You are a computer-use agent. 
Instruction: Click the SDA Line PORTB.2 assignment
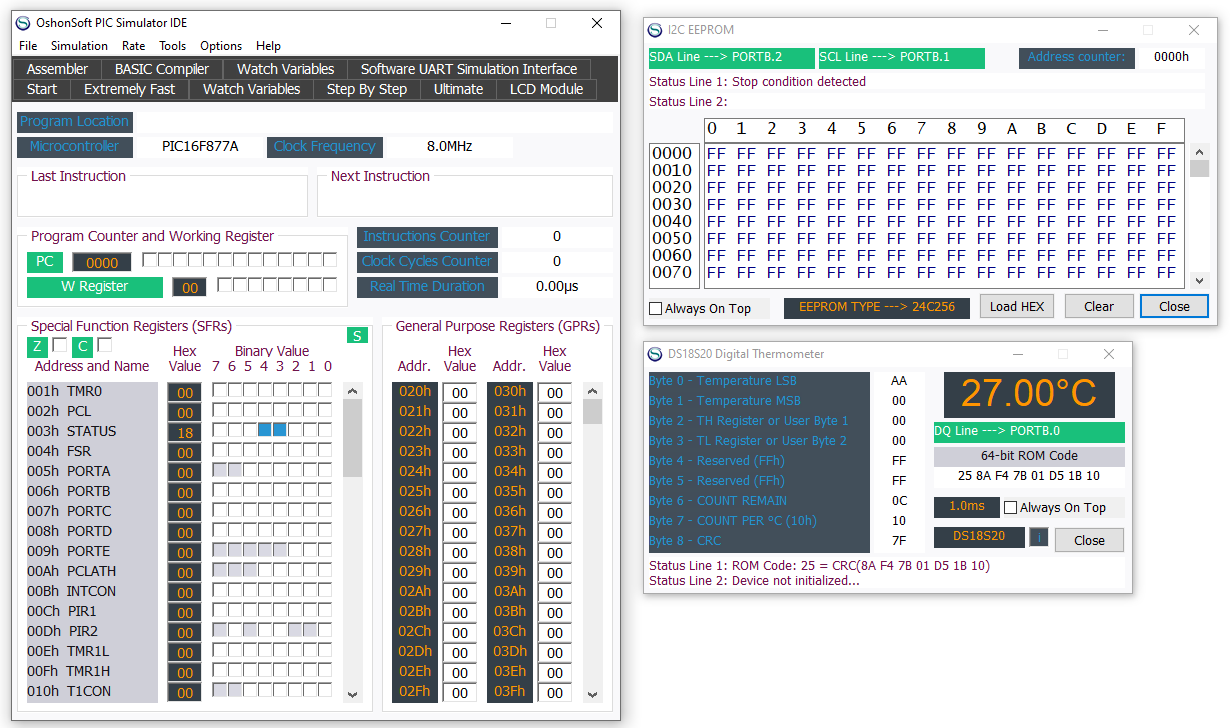(731, 58)
